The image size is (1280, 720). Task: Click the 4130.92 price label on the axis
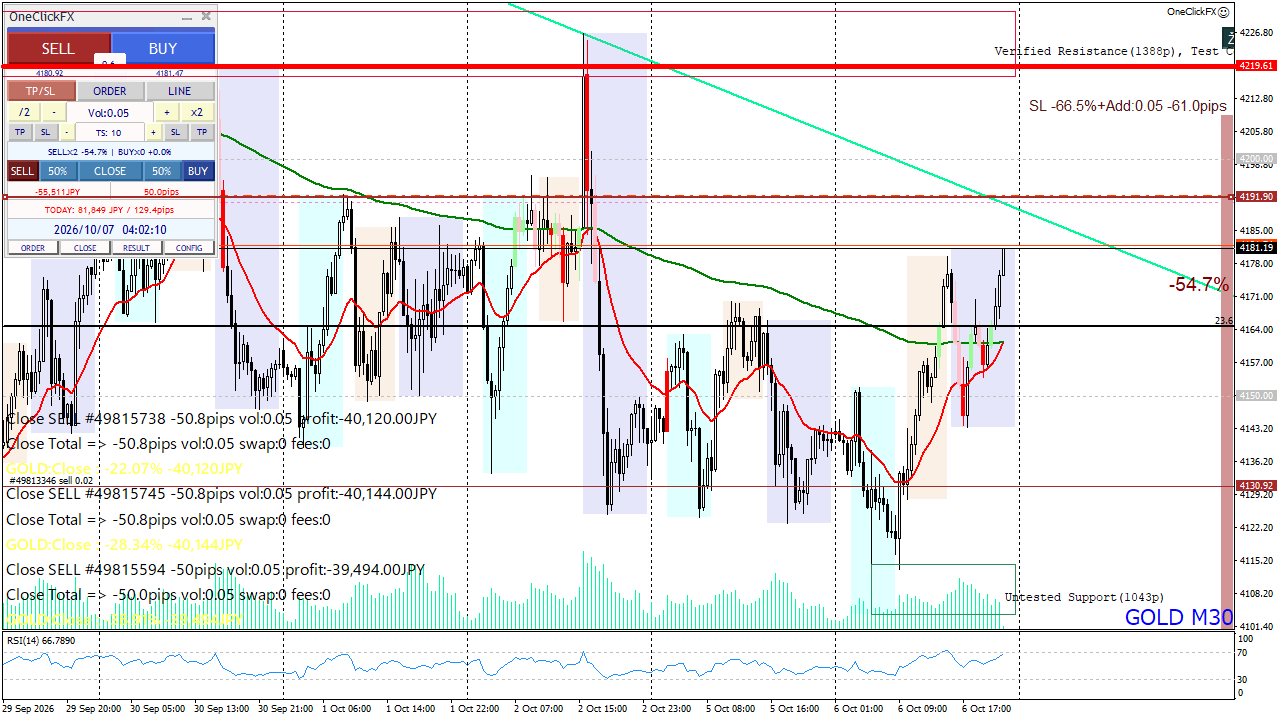pyautogui.click(x=1257, y=486)
